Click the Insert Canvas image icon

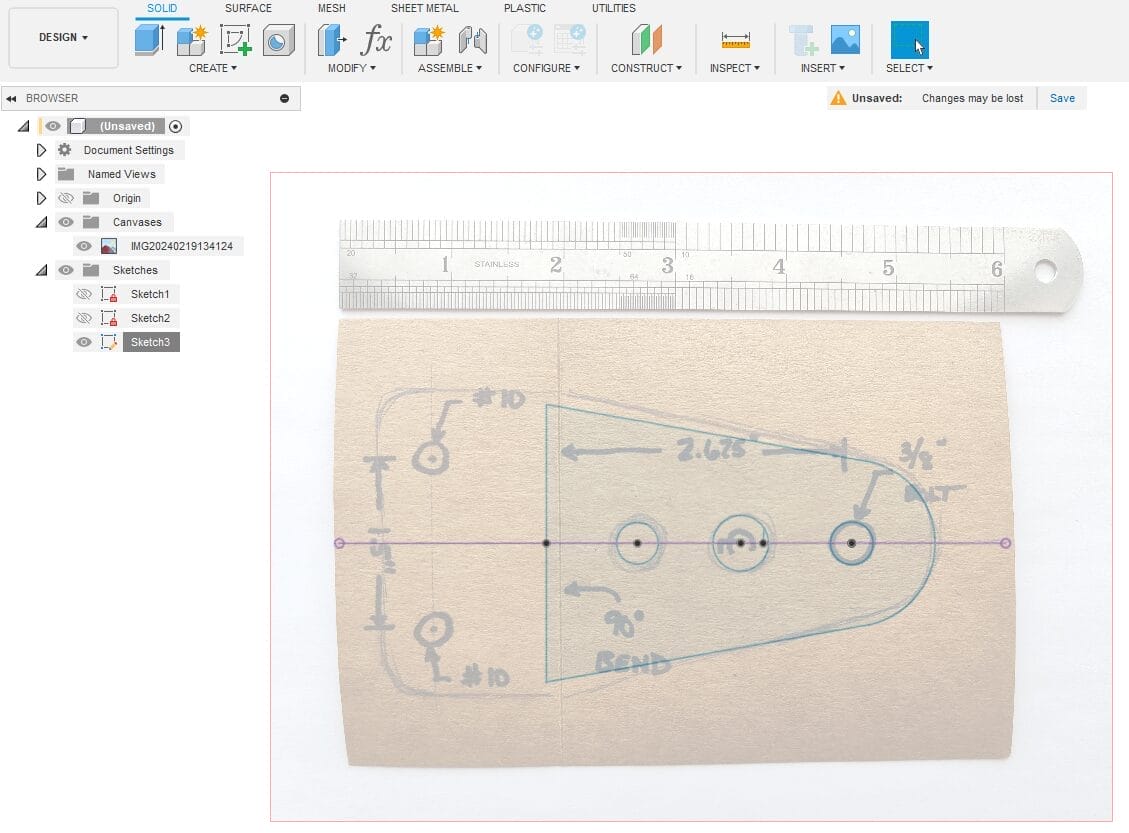pos(845,40)
